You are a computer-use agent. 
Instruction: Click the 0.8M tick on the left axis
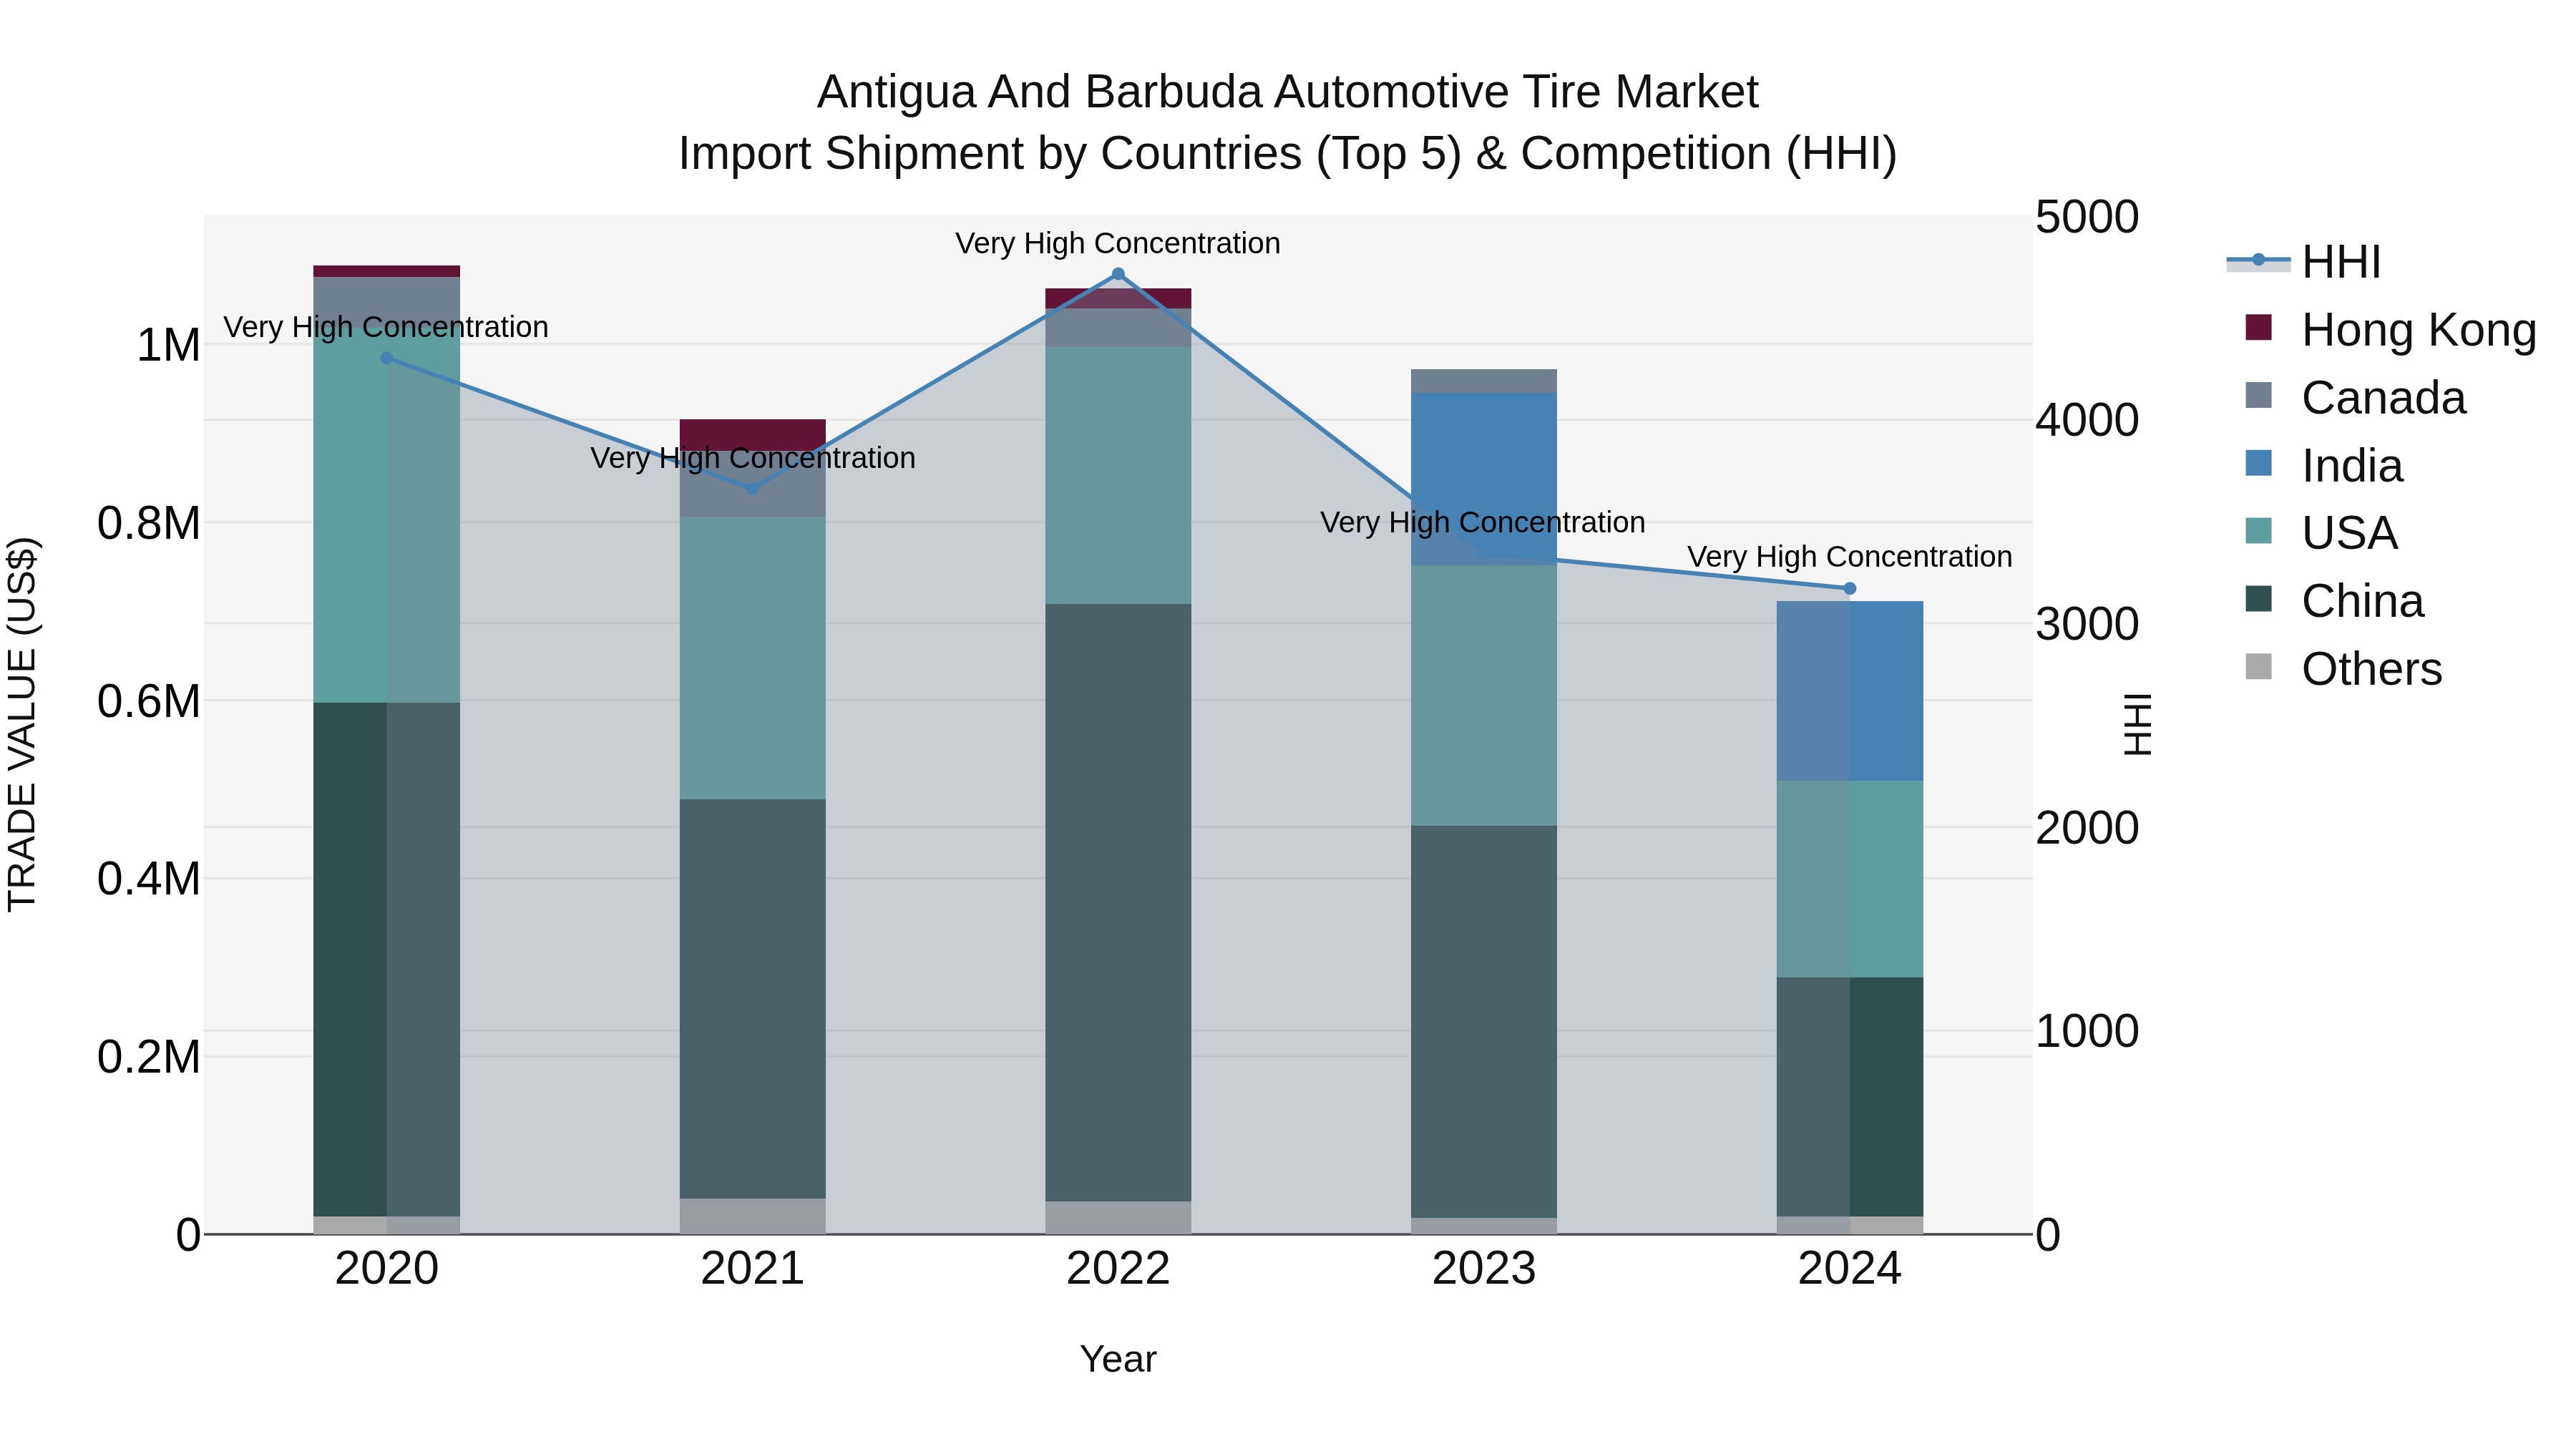[149, 524]
